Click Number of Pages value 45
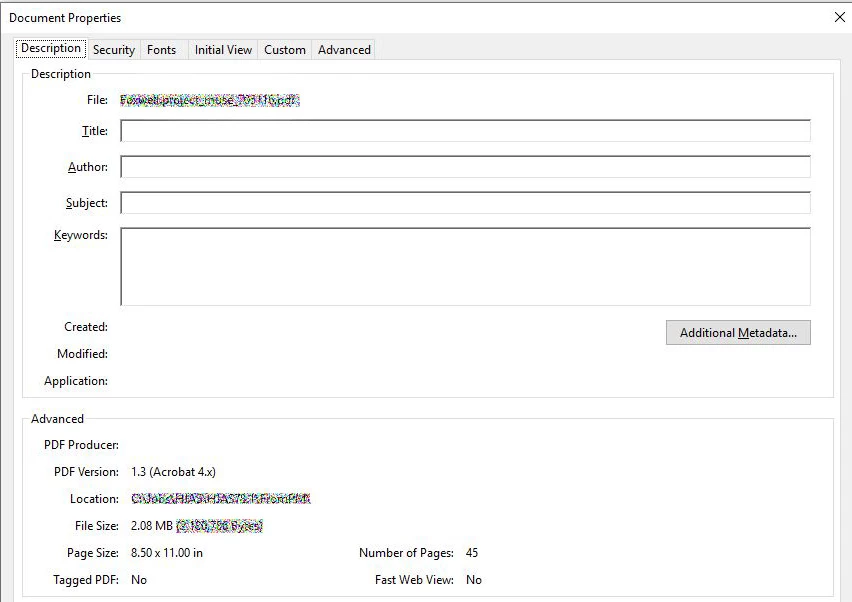The width and height of the screenshot is (852, 602). point(472,553)
